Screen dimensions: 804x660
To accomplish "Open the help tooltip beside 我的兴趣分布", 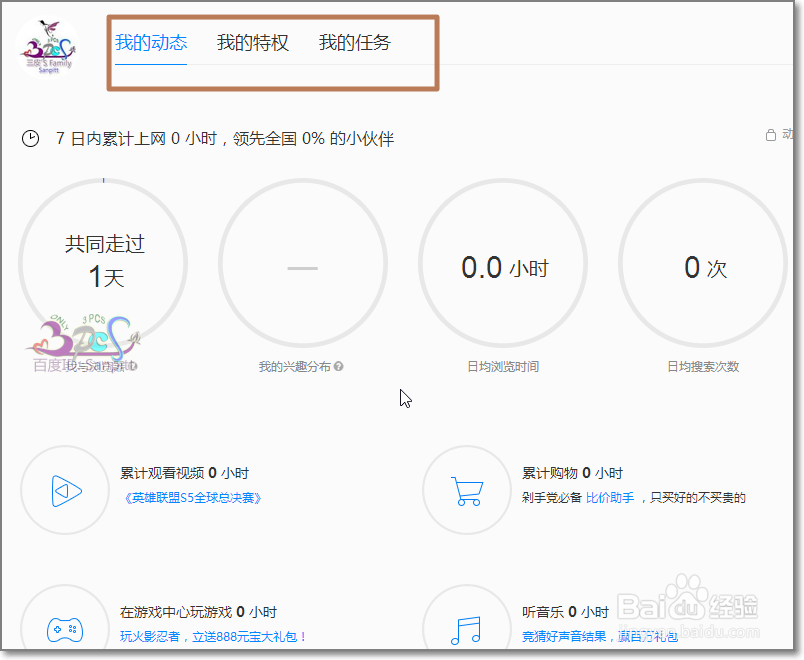I will [x=341, y=366].
